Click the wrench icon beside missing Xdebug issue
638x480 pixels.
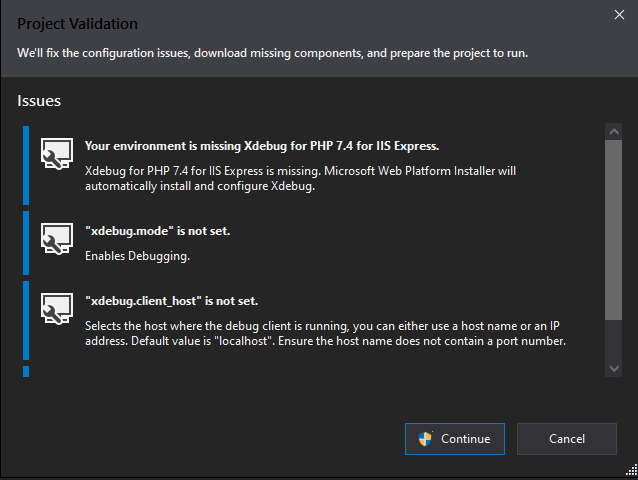(x=57, y=153)
